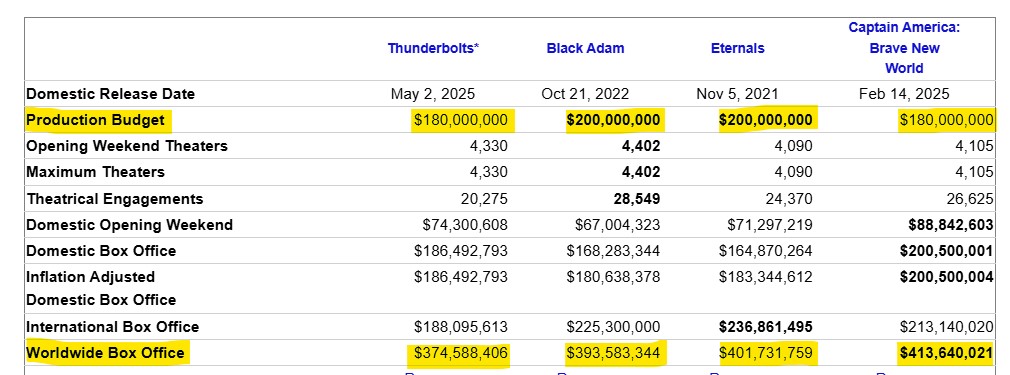
Task: Select the Production Budget row label
Action: coord(95,120)
